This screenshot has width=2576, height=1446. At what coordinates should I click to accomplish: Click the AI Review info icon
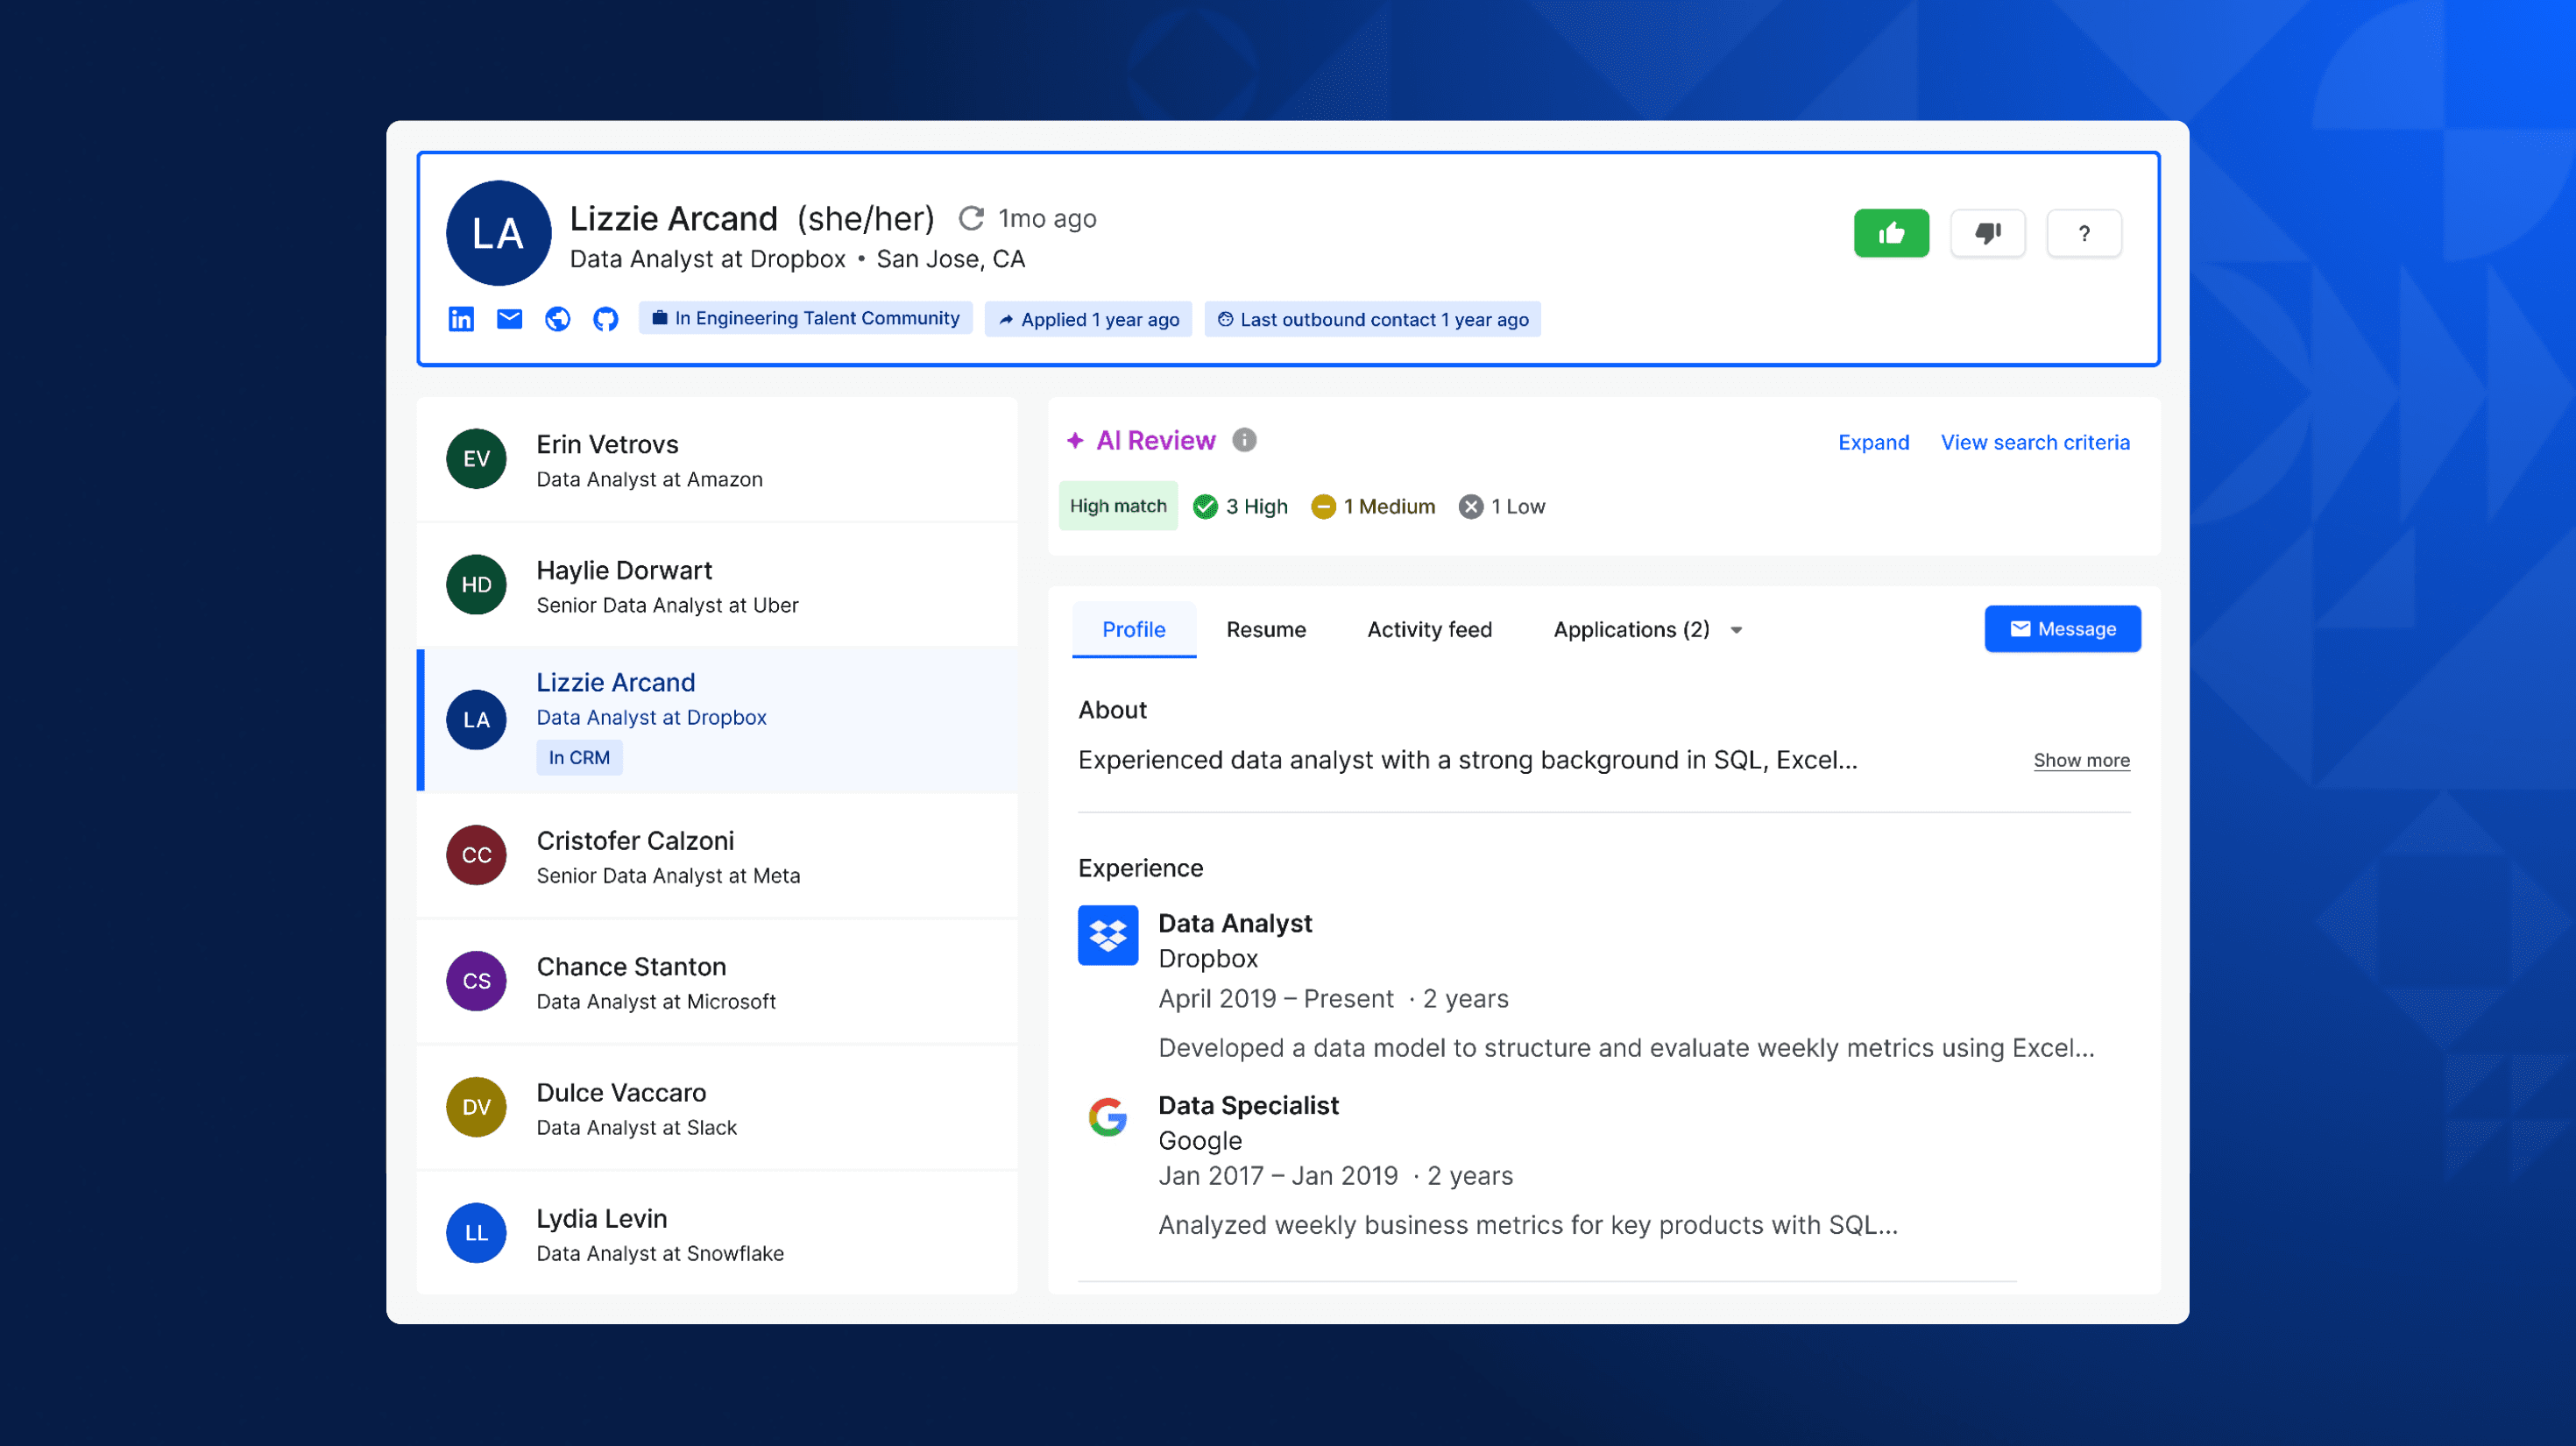[x=1244, y=440]
